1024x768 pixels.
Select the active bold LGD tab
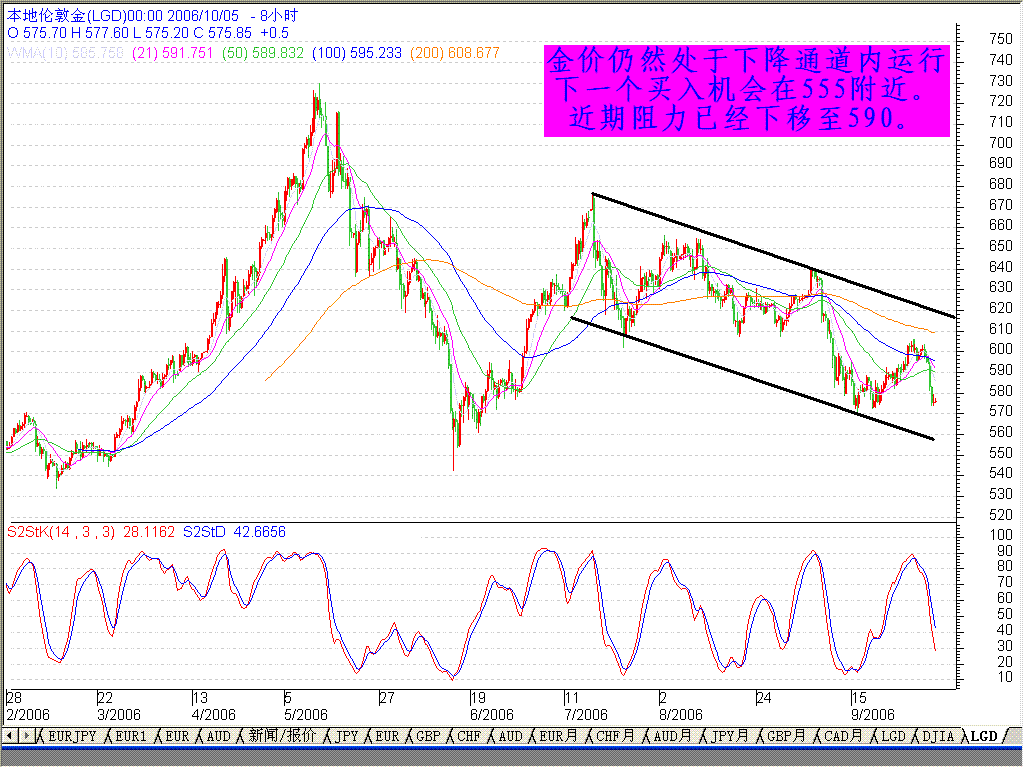pyautogui.click(x=984, y=736)
